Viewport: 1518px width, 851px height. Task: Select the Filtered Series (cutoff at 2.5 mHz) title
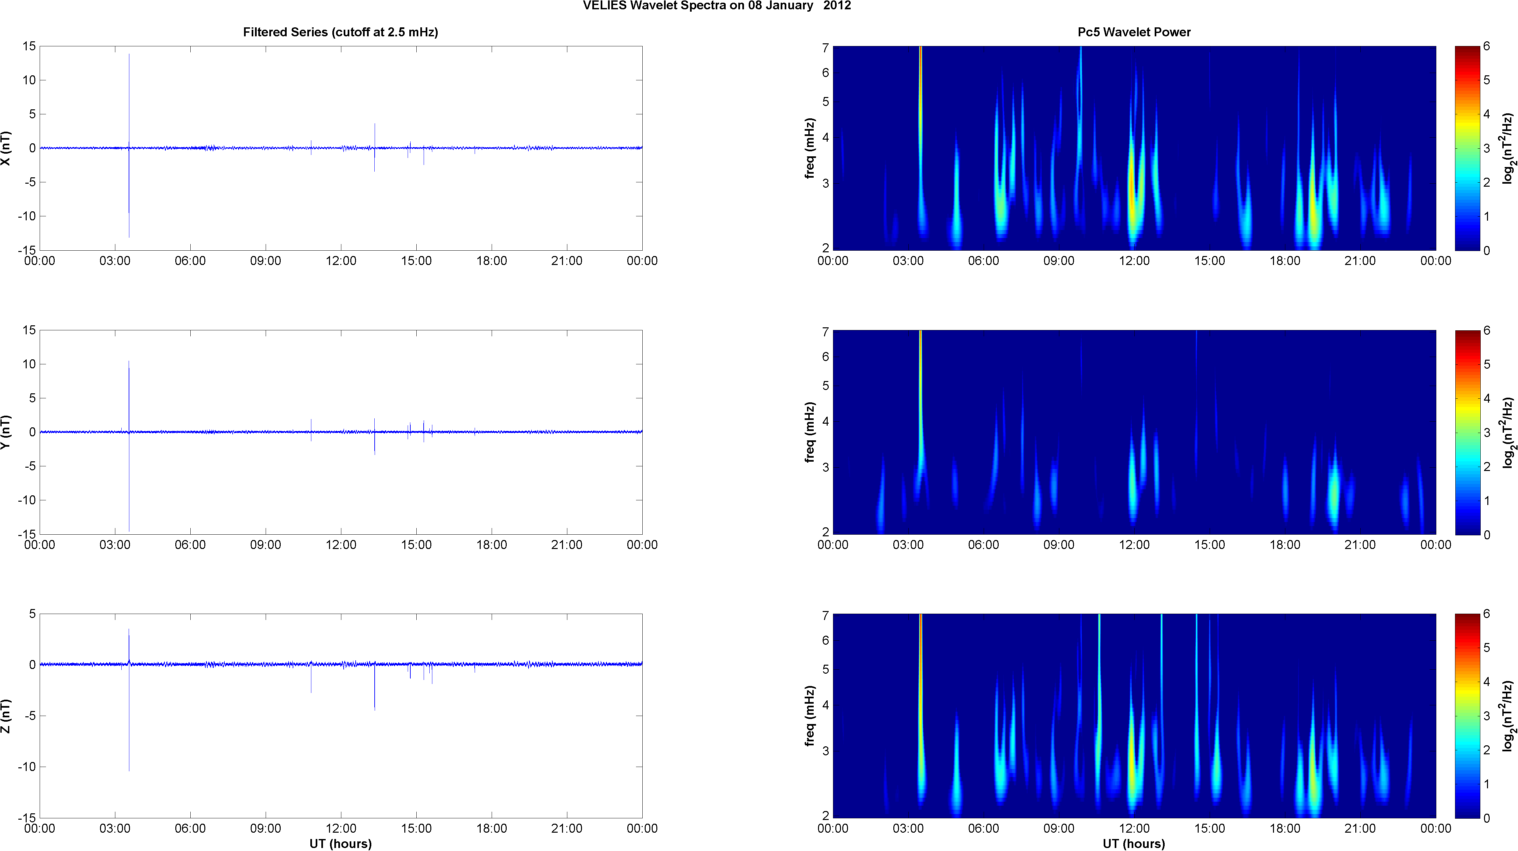(340, 32)
